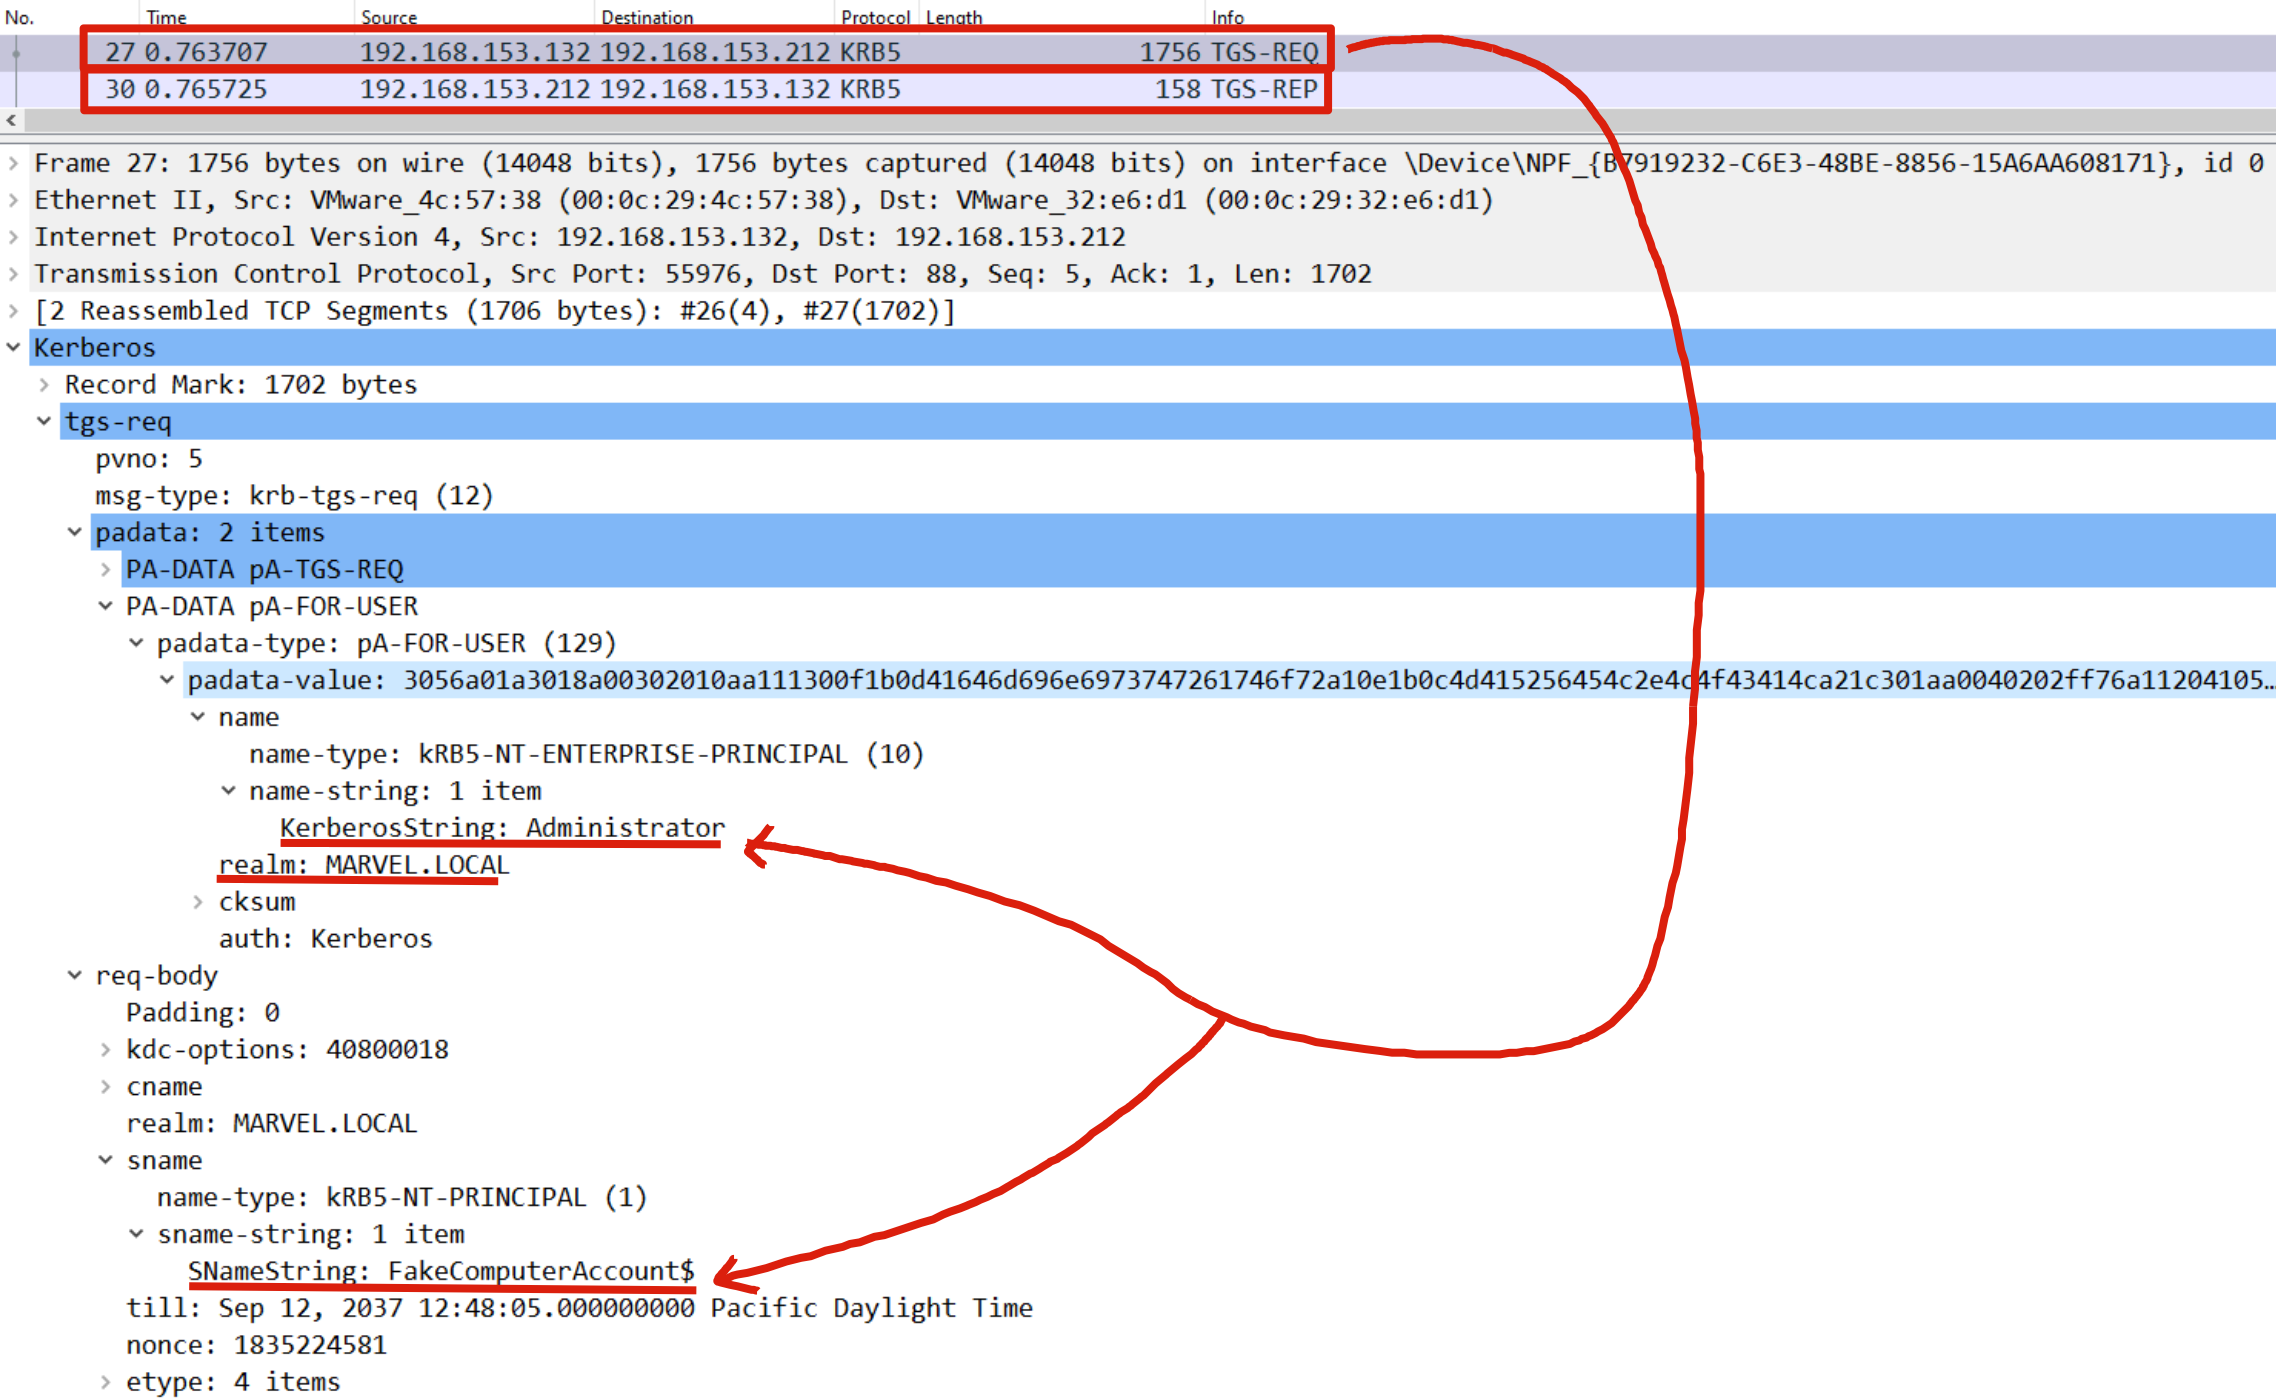Sort by the Protocol column header

[874, 17]
